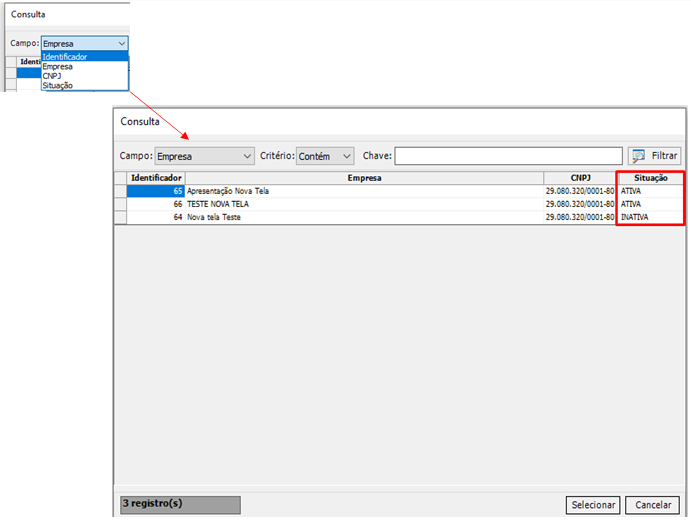691x523 pixels.
Task: Click row selector box for row 66
Action: (120, 204)
